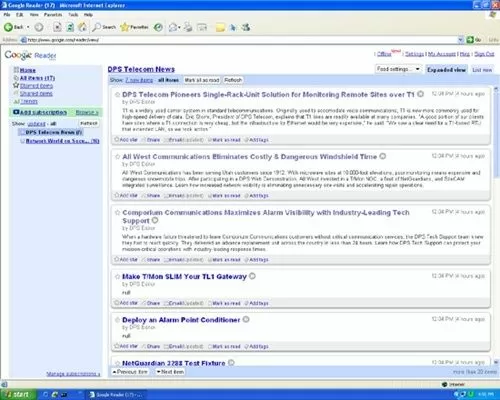
Task: Toggle Mark as read on All West article
Action: [x=224, y=196]
